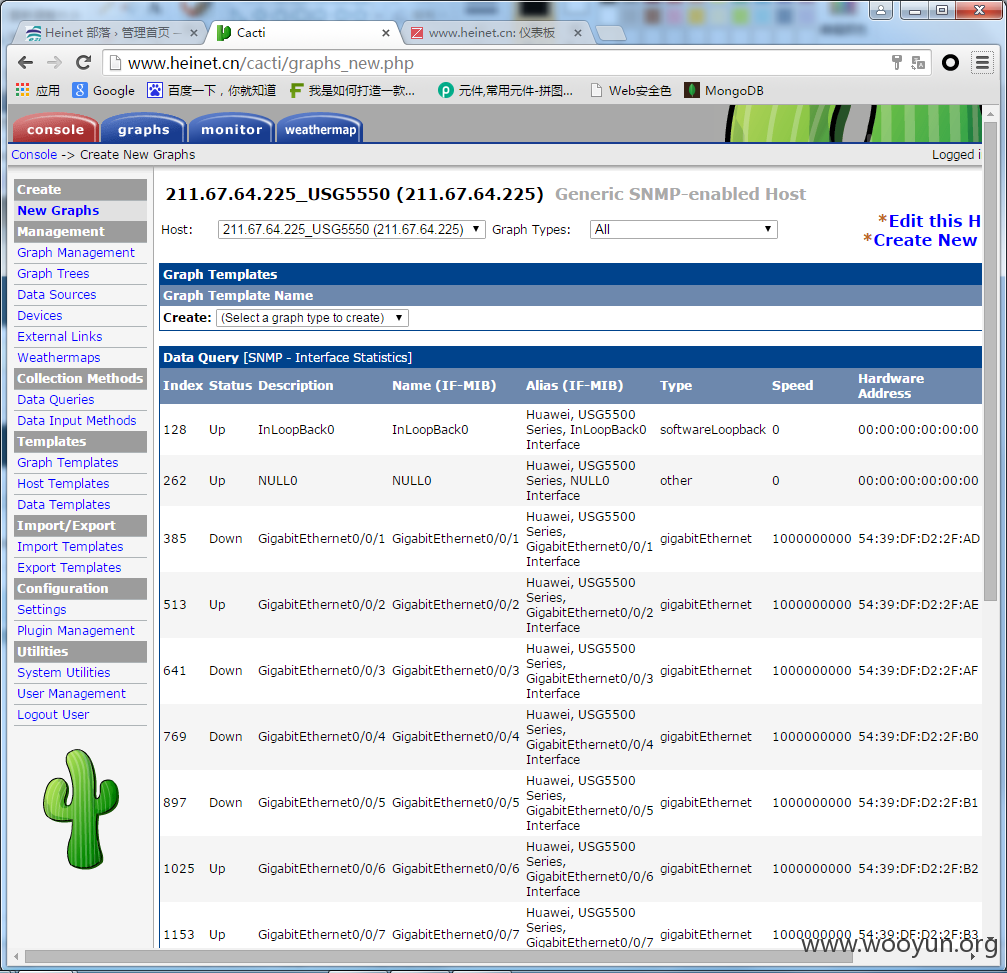Open the Select a graph type to create dropdown
The width and height of the screenshot is (1007, 973).
tap(312, 318)
